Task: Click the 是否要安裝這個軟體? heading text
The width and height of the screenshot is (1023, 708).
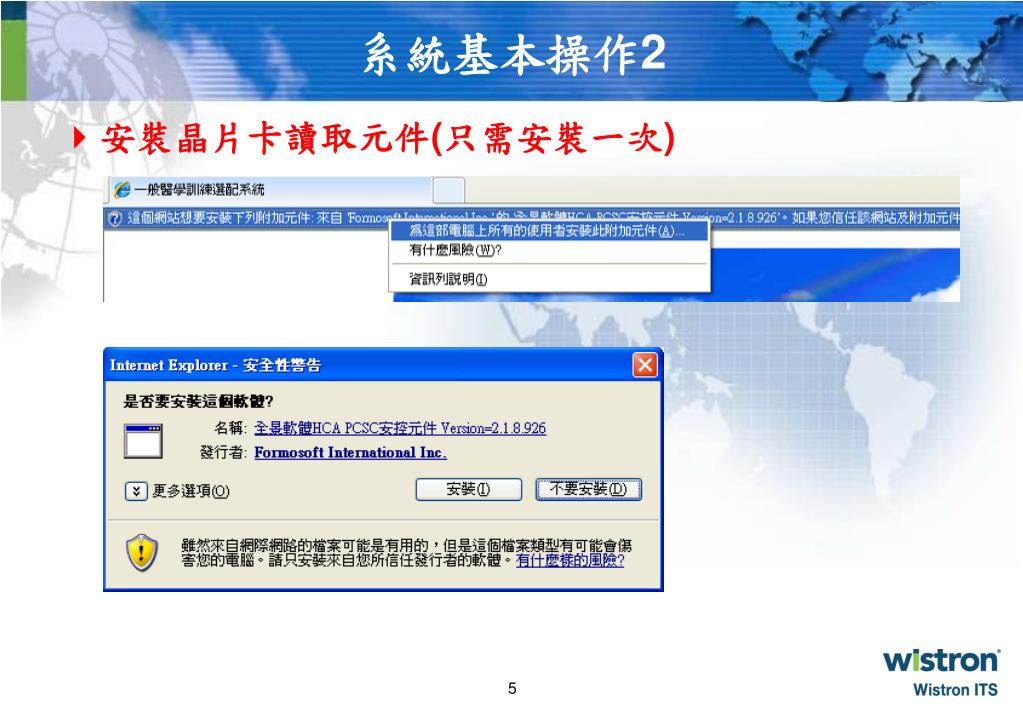Action: [198, 401]
